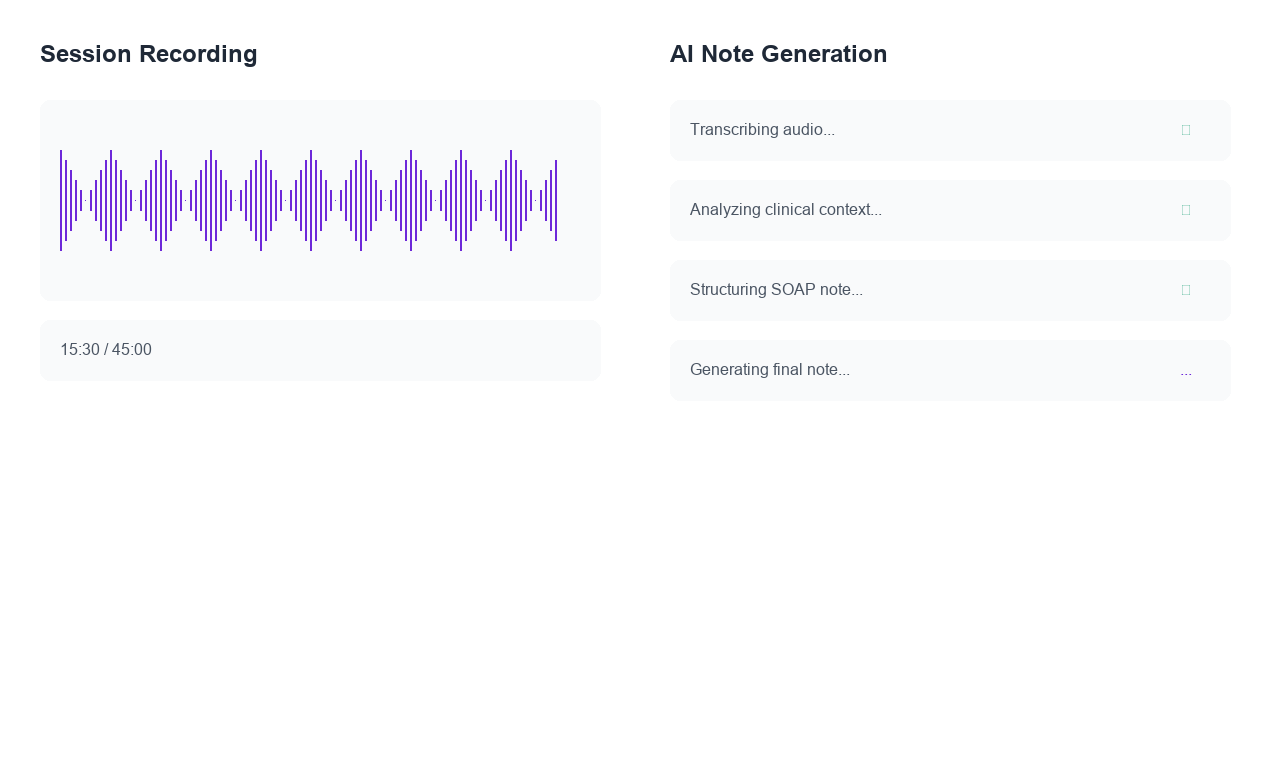
Task: Click the green status icon for Transcribing audio
Action: point(1186,130)
